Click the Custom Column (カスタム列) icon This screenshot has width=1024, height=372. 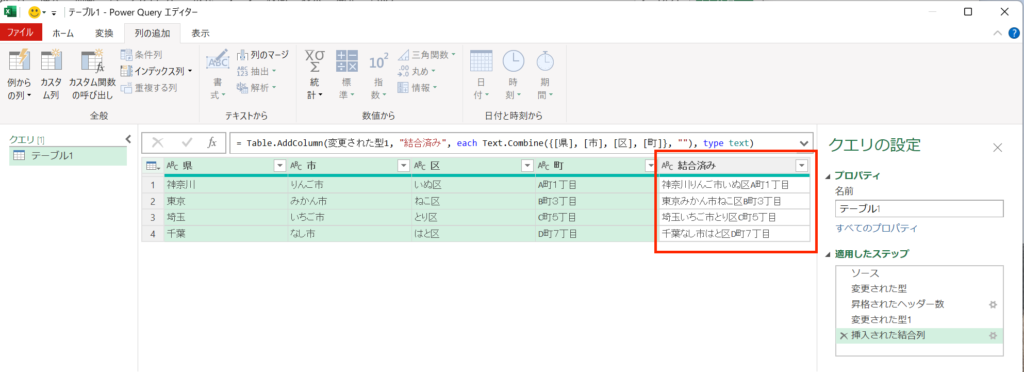(51, 61)
